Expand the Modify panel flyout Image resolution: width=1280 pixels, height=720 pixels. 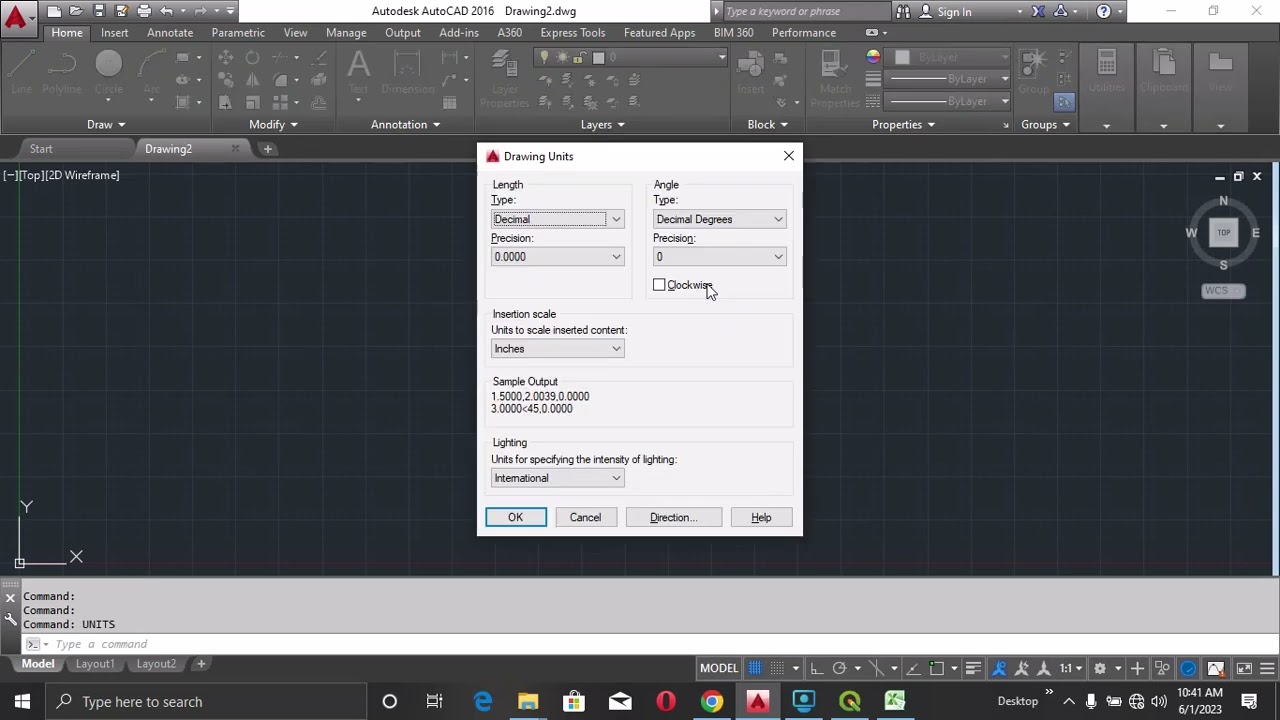pyautogui.click(x=273, y=125)
